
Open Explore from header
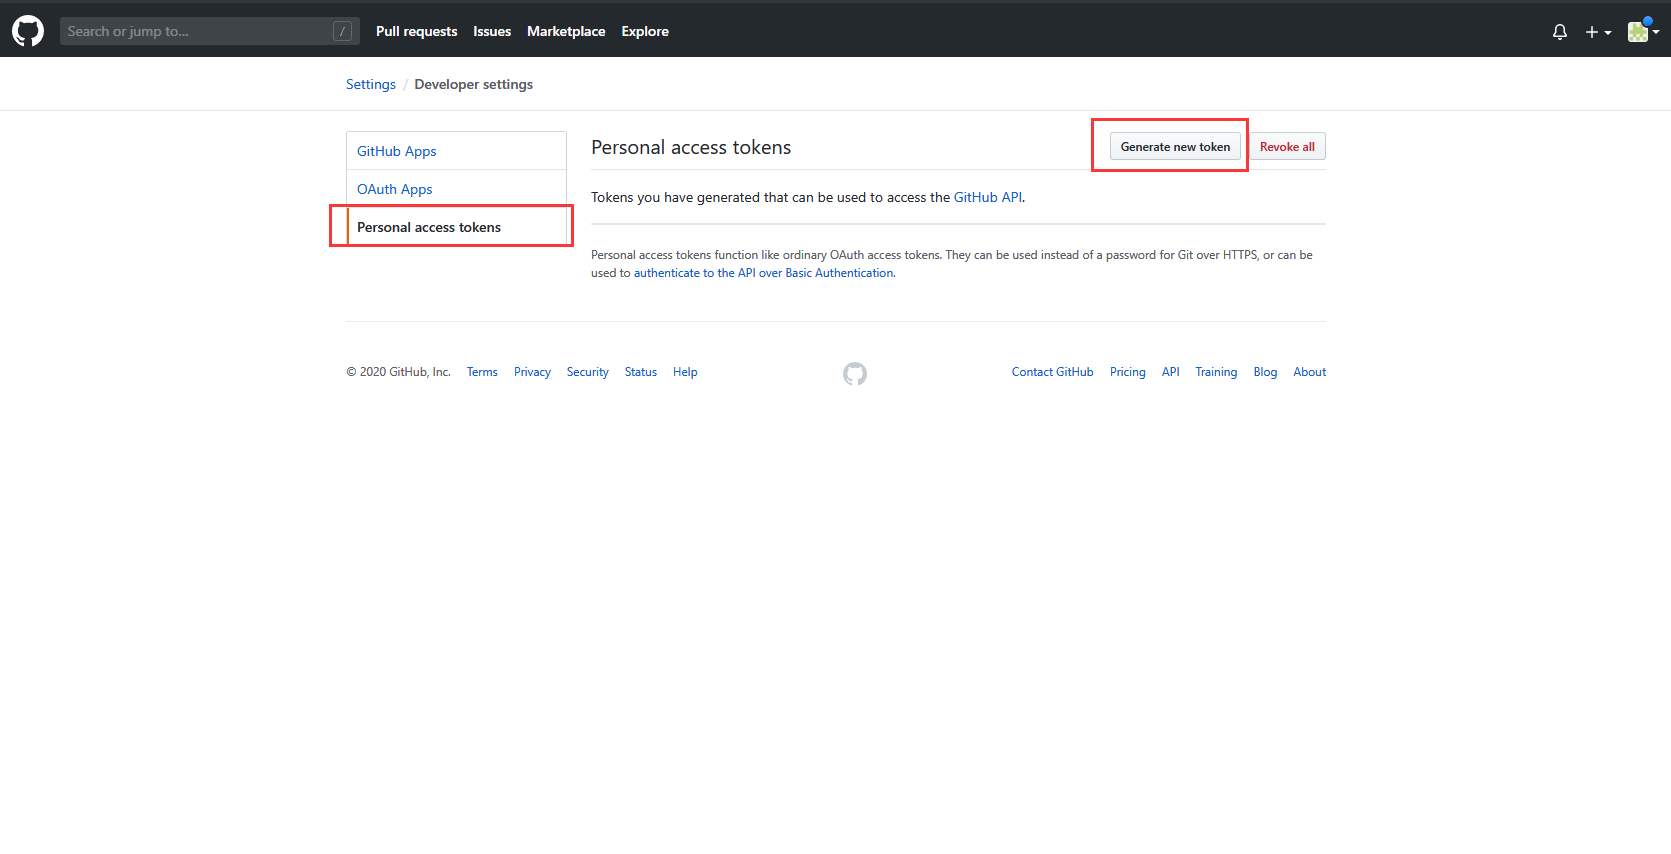point(645,31)
